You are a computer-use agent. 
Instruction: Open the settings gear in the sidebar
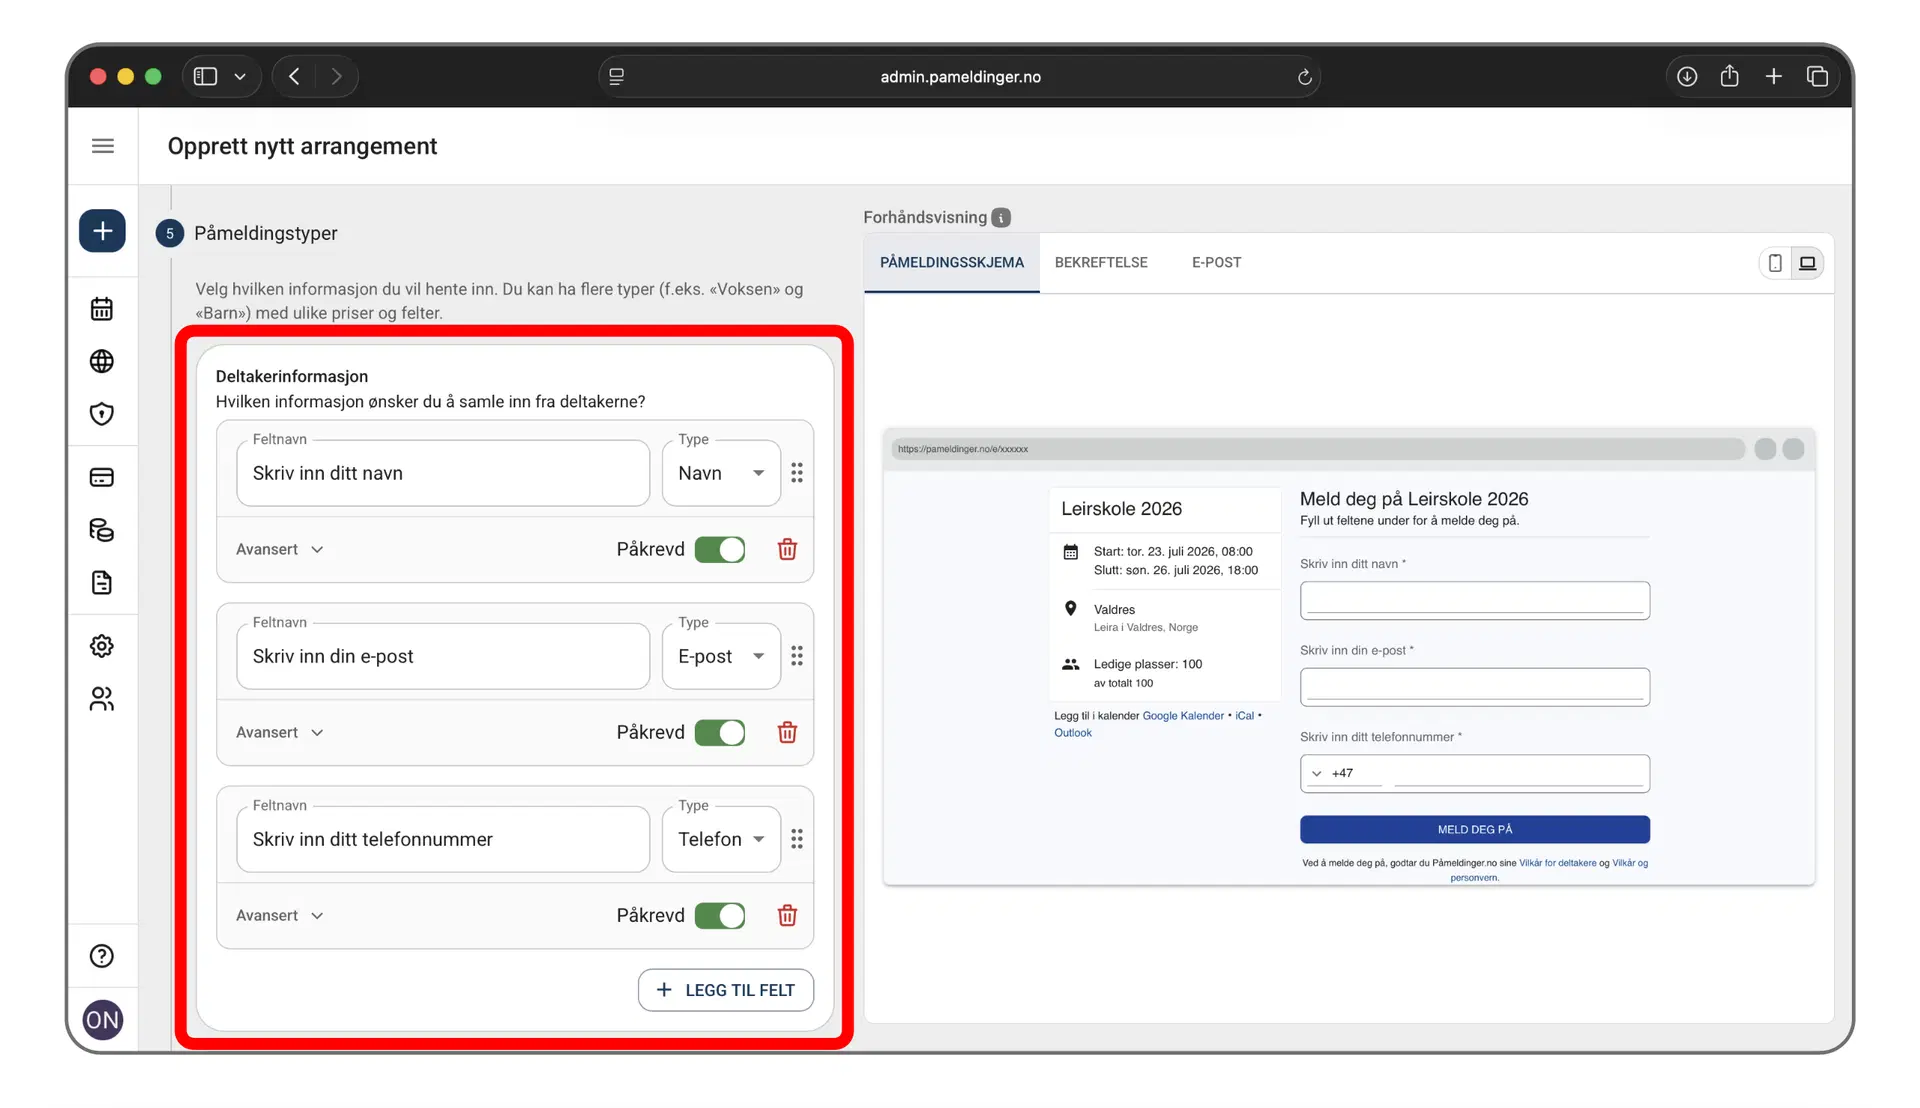[x=102, y=646]
